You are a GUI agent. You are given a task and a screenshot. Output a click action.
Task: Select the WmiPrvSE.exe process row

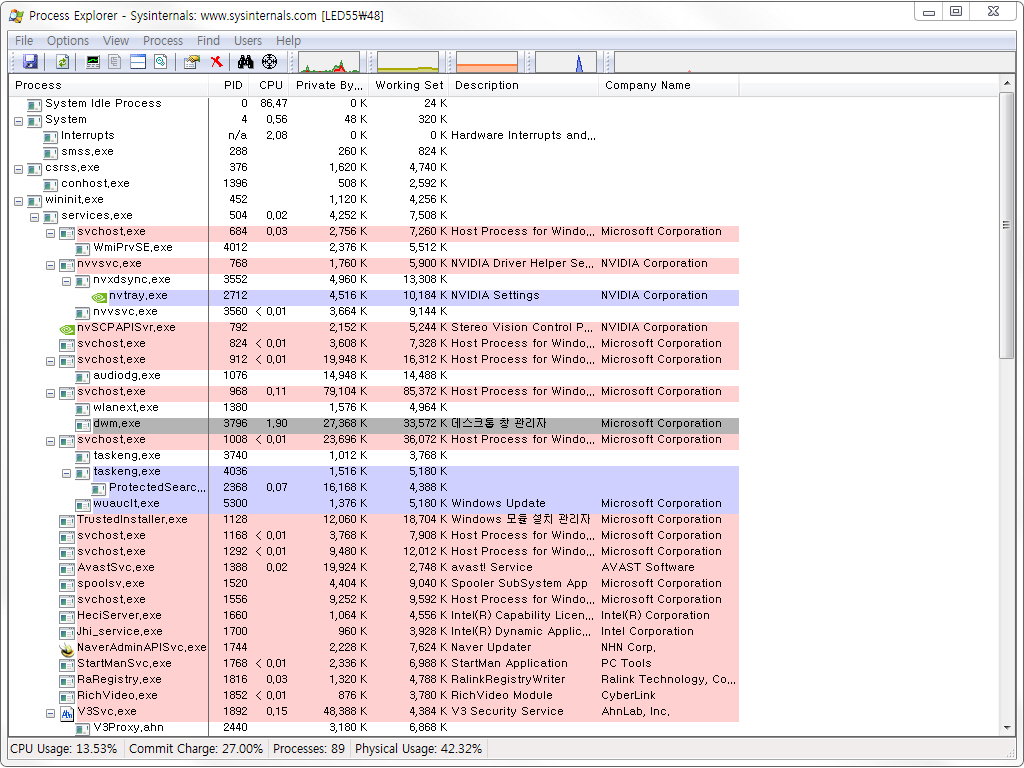[374, 248]
